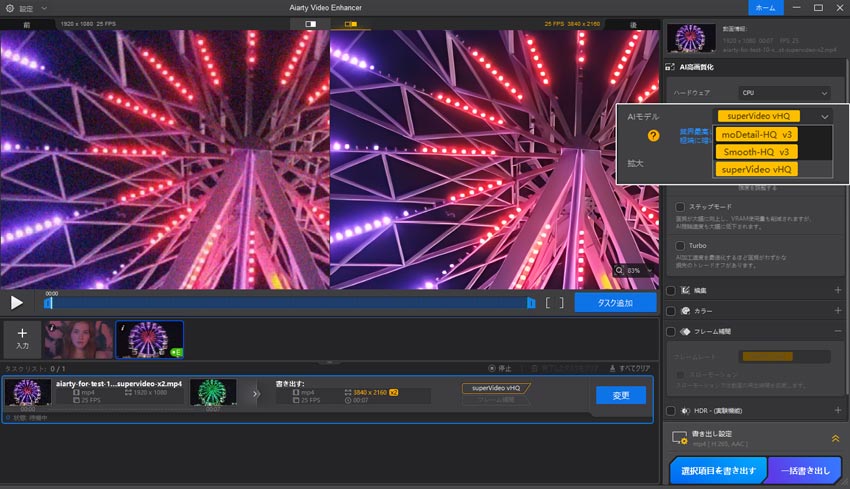Click the panel divider handle above task list
The height and width of the screenshot is (489, 850).
click(329, 362)
